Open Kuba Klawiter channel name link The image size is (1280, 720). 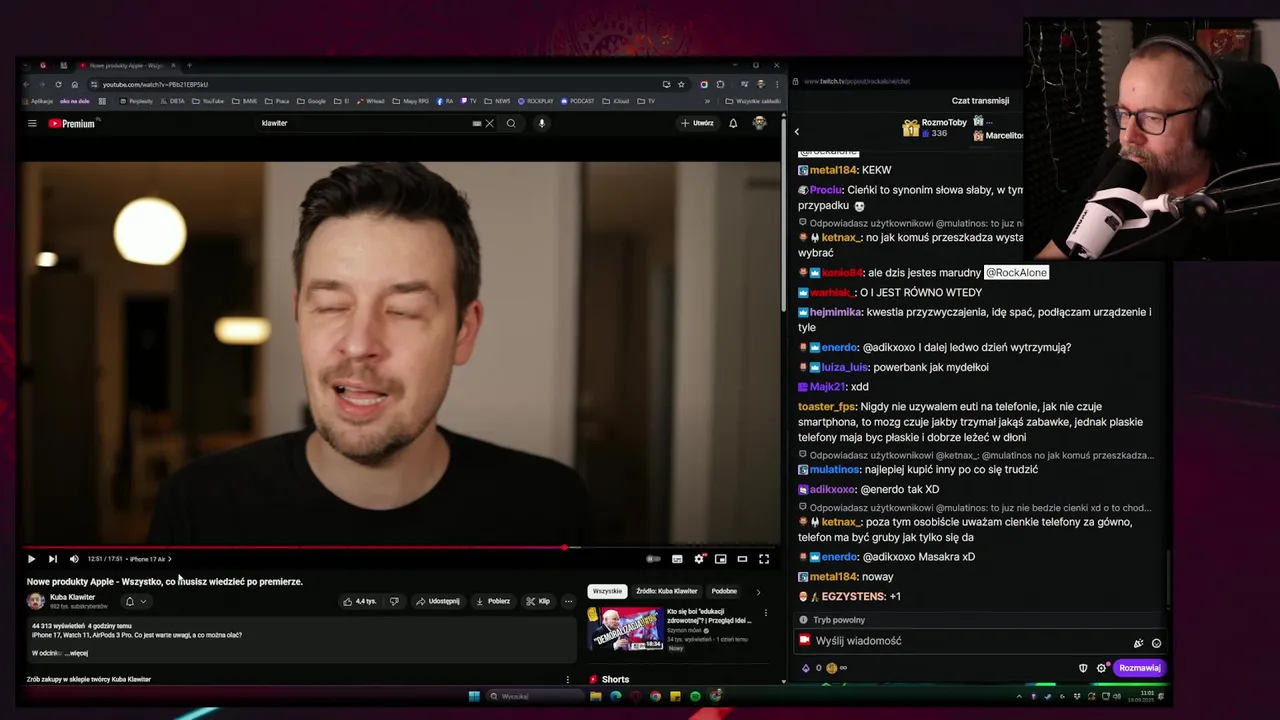(x=72, y=597)
